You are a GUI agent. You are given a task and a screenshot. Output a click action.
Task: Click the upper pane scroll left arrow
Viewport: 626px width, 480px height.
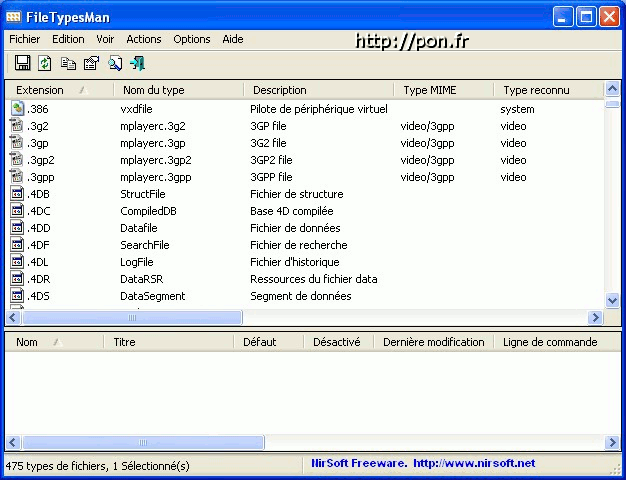(x=13, y=317)
